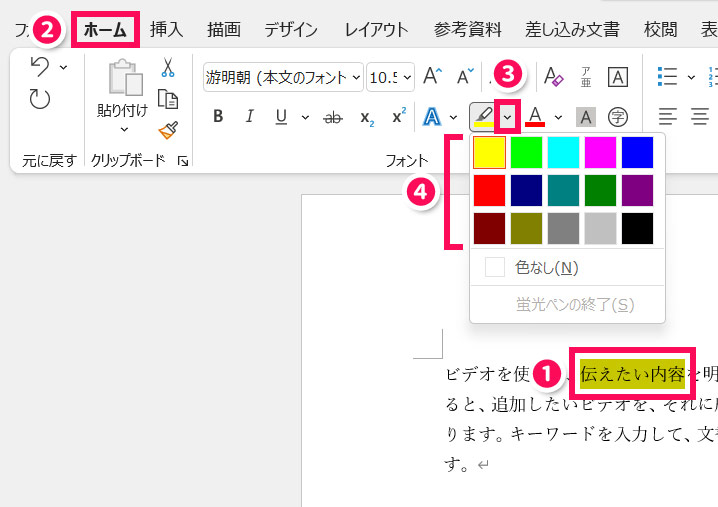Toggle Bold formatting

click(x=218, y=116)
